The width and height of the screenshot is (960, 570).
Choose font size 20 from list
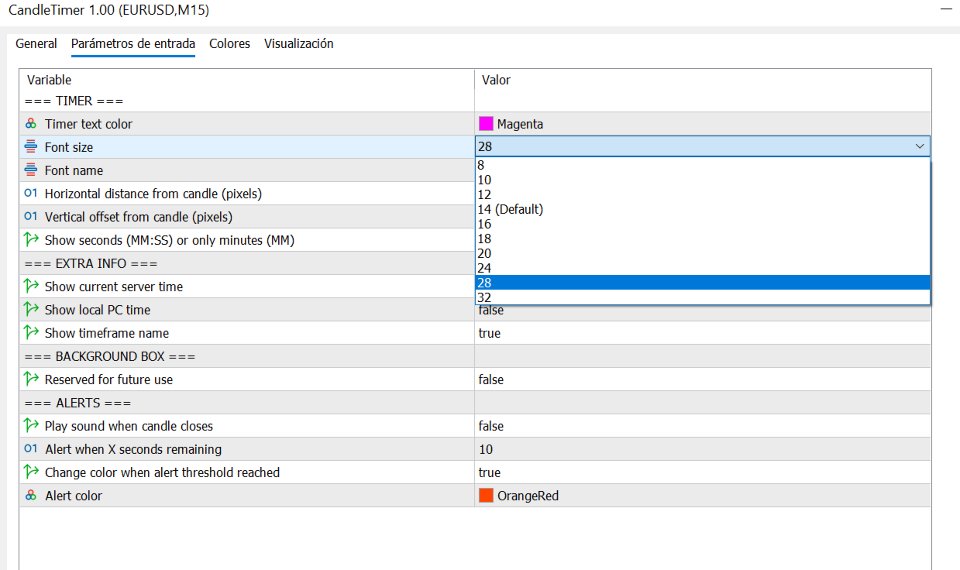(702, 253)
